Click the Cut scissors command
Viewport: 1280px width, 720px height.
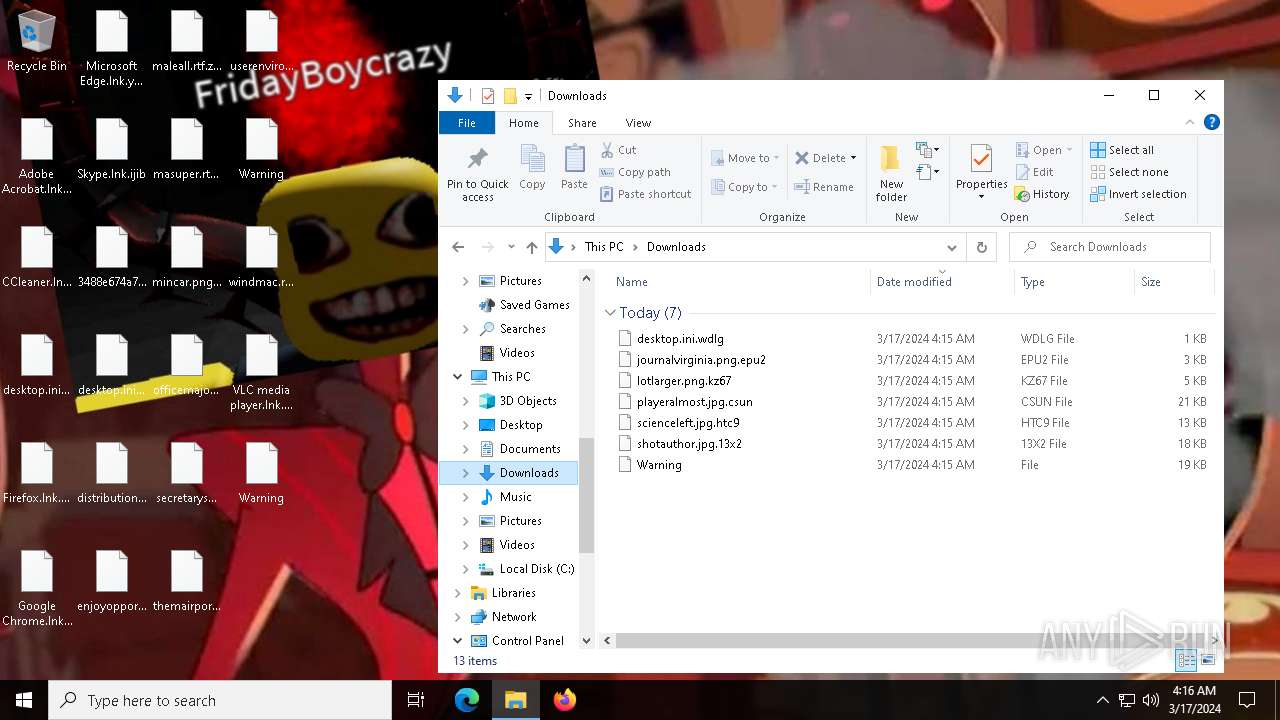click(x=618, y=150)
